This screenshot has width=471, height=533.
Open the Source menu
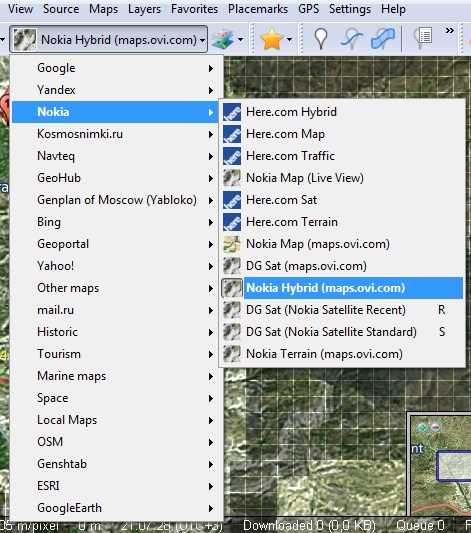61,9
